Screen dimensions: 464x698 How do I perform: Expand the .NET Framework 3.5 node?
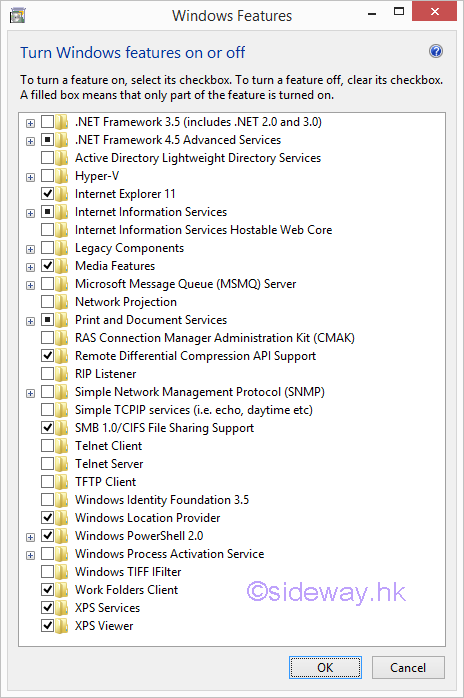click(x=30, y=123)
